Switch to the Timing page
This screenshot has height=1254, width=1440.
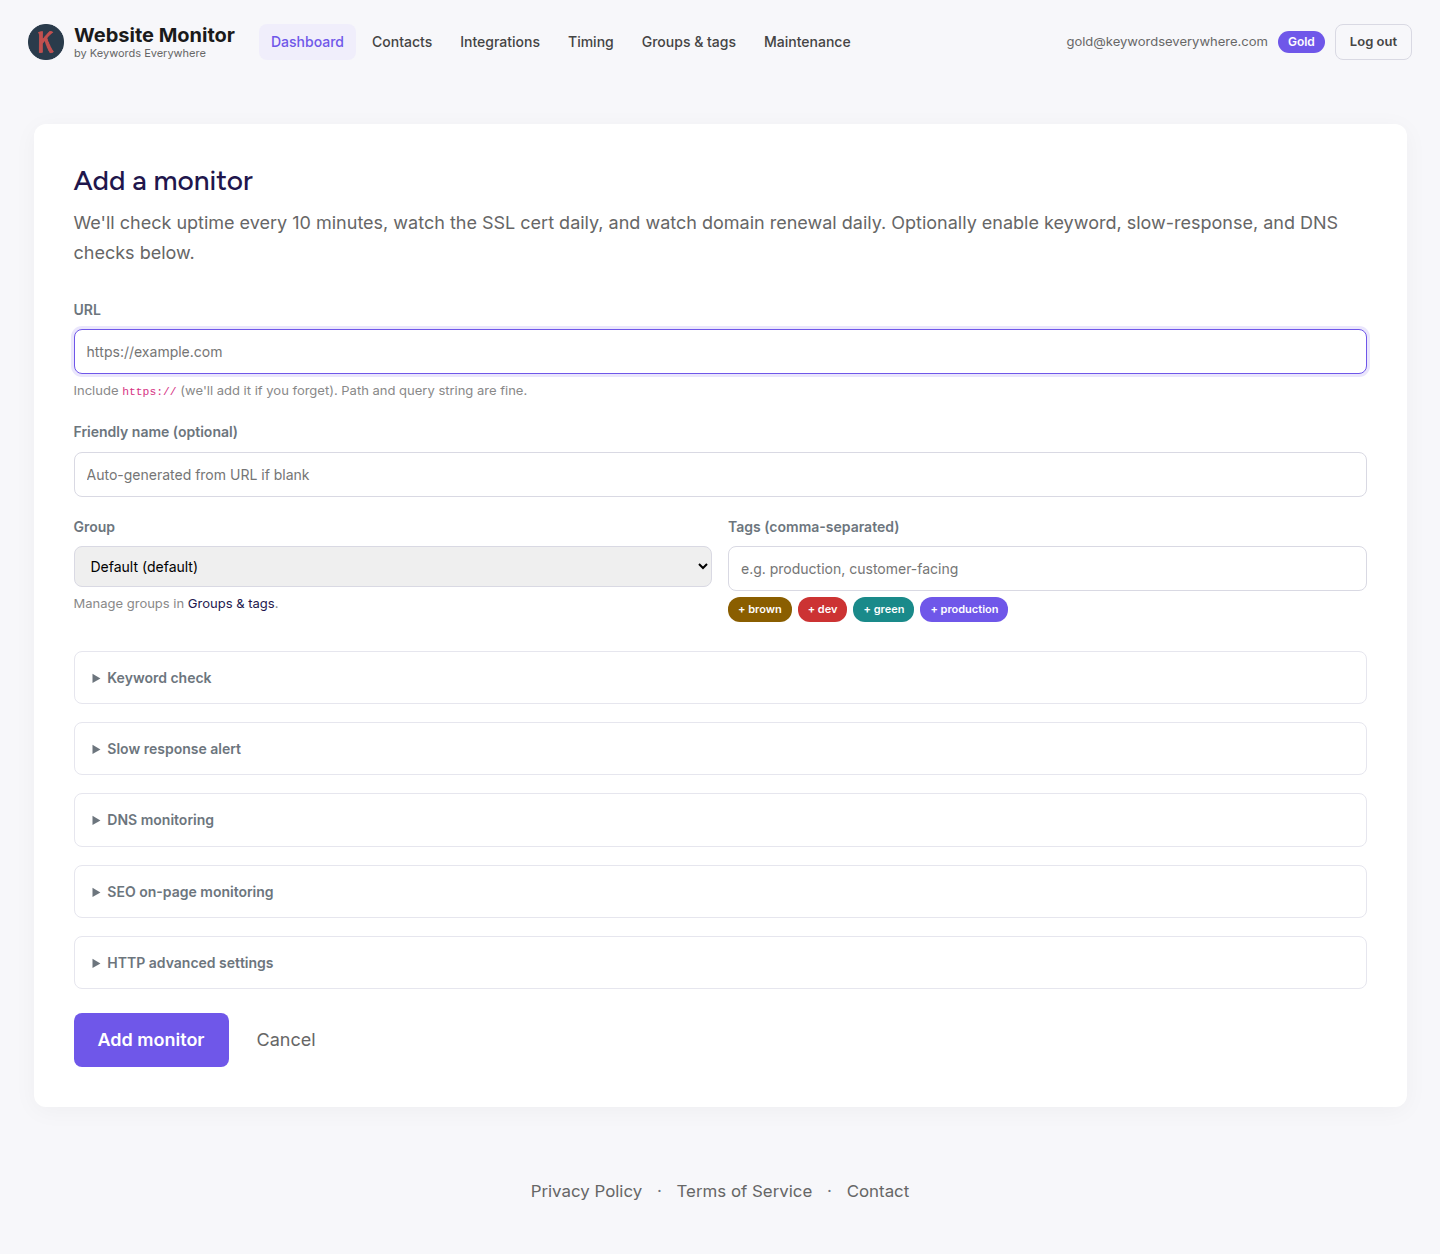pos(591,42)
